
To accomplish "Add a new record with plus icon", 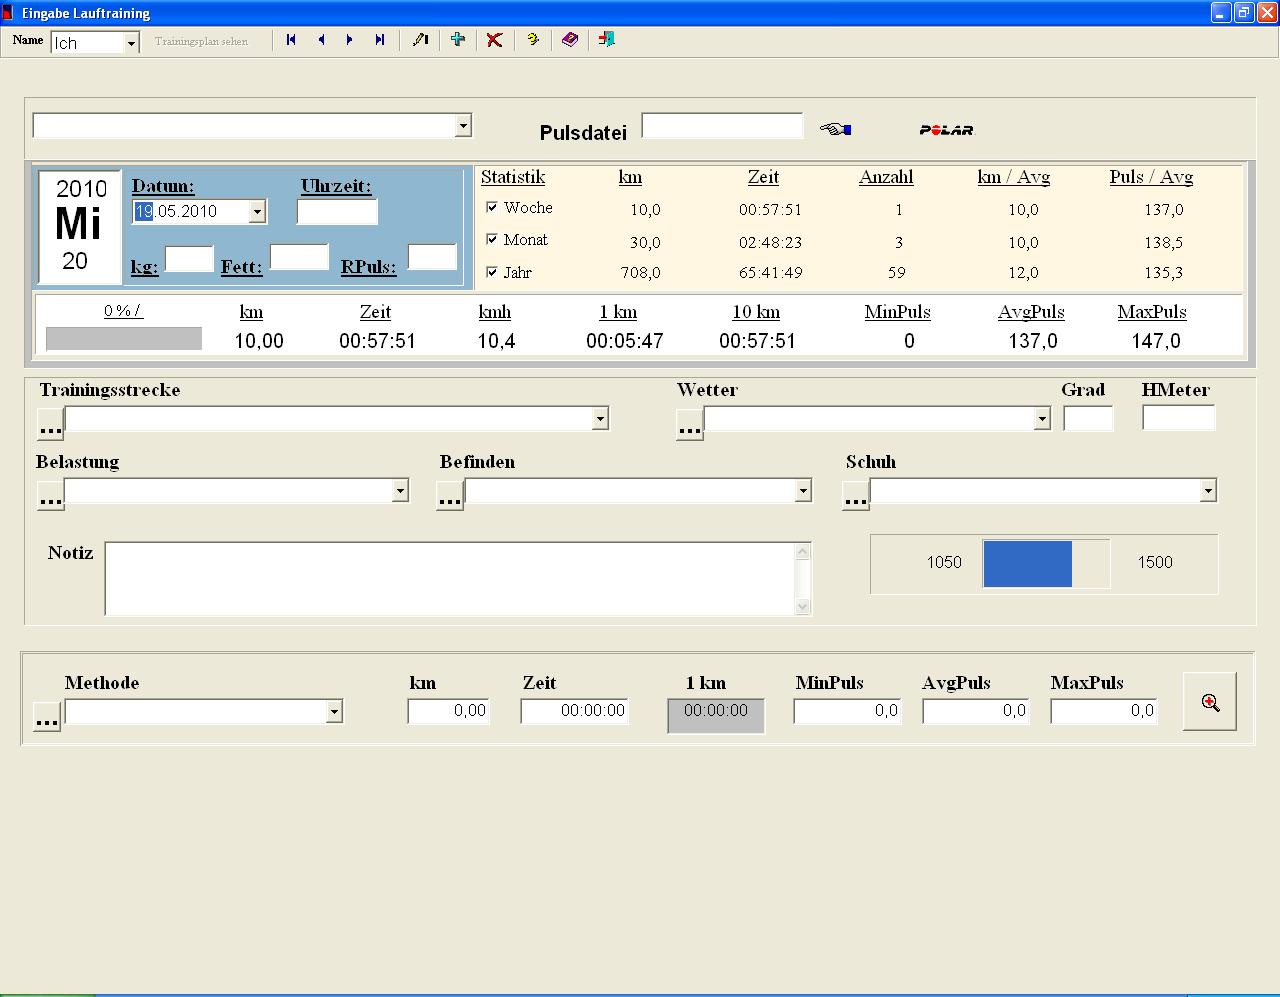I will tap(458, 40).
